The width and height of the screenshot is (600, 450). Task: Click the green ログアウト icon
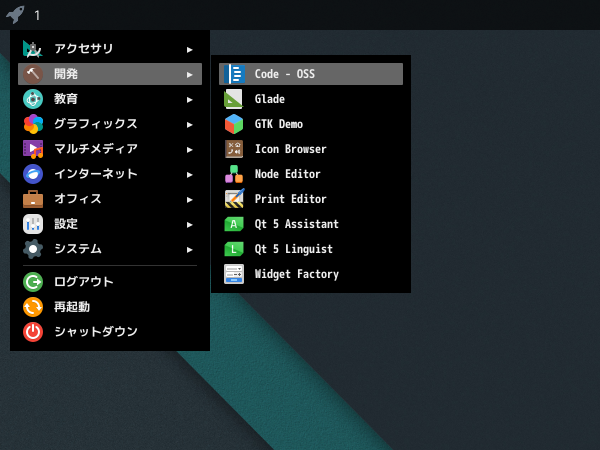33,282
